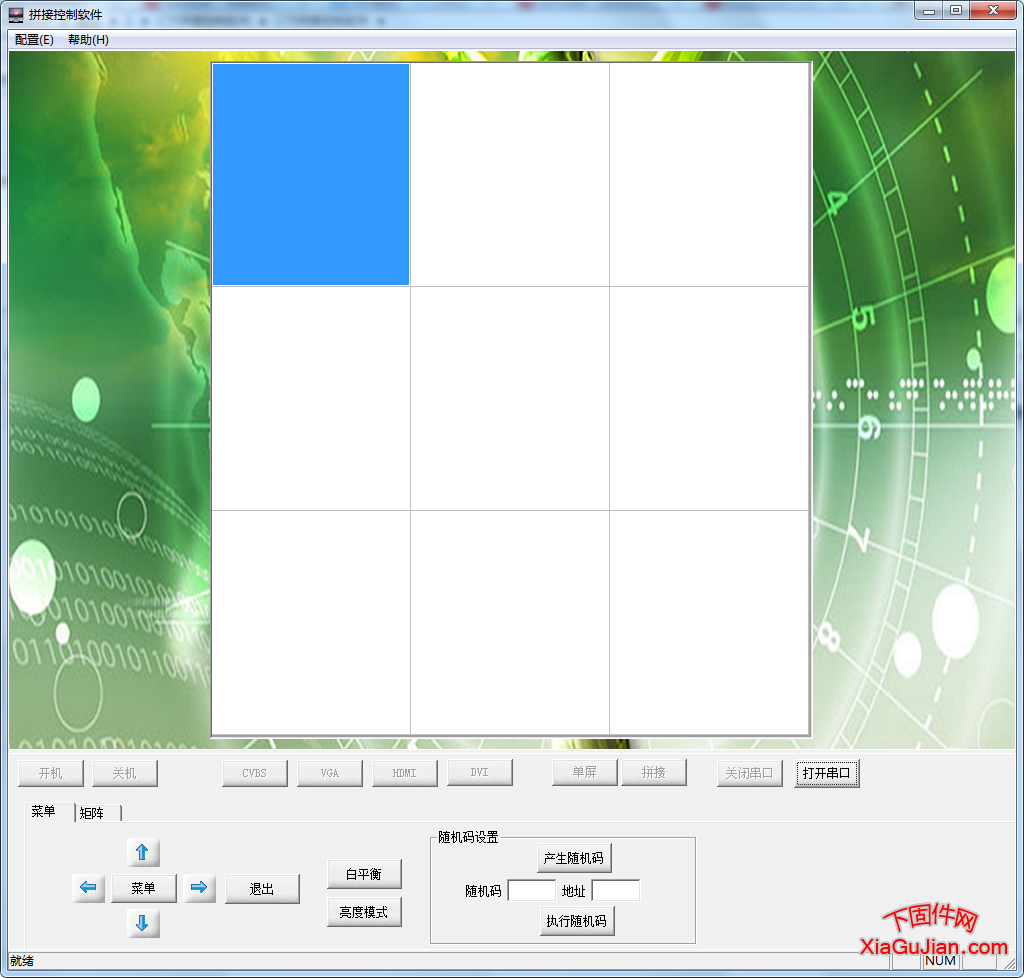This screenshot has height=978, width=1024.
Task: Click the 白平衡 white balance button
Action: (x=364, y=874)
